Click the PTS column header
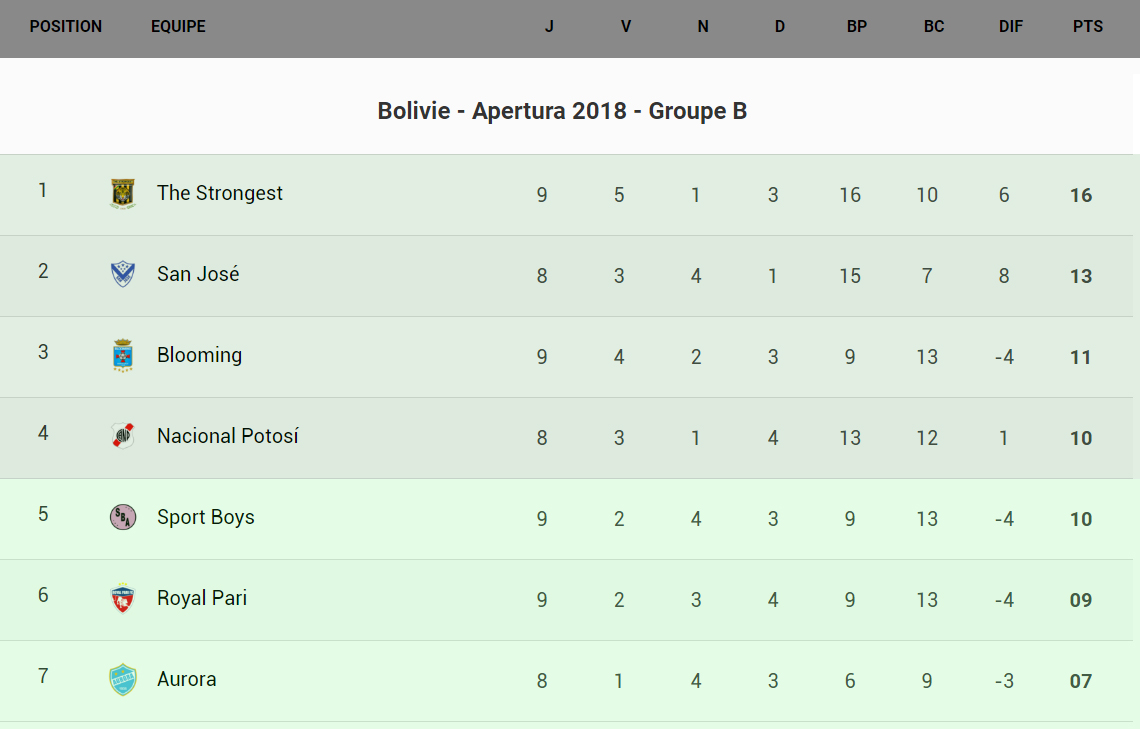The image size is (1140, 729). click(1088, 27)
